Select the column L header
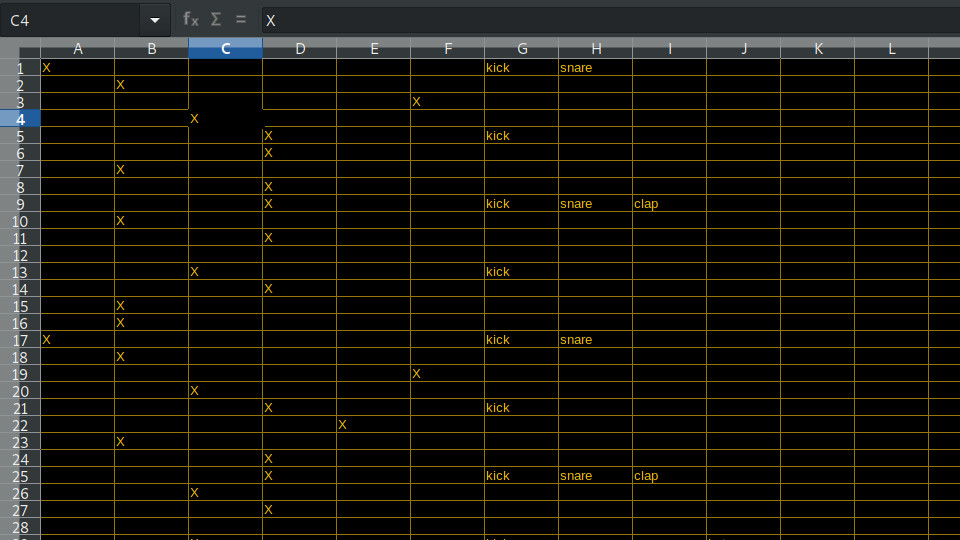 pyautogui.click(x=891, y=49)
